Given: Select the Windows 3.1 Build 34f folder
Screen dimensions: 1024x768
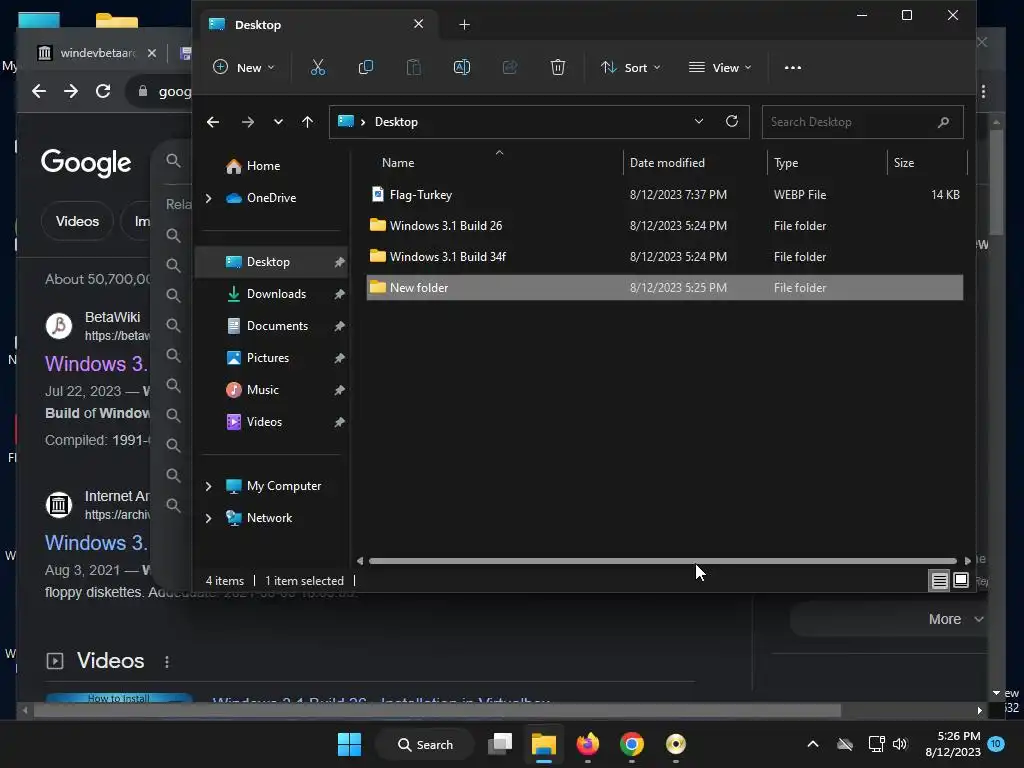Looking at the screenshot, I should pyautogui.click(x=665, y=257).
